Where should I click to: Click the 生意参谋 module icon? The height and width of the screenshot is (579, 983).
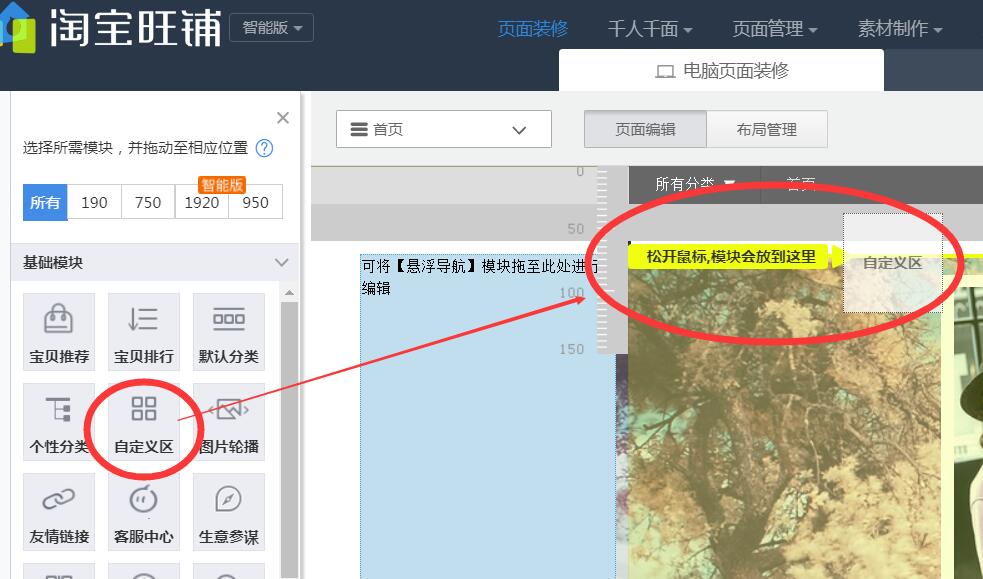pos(228,511)
